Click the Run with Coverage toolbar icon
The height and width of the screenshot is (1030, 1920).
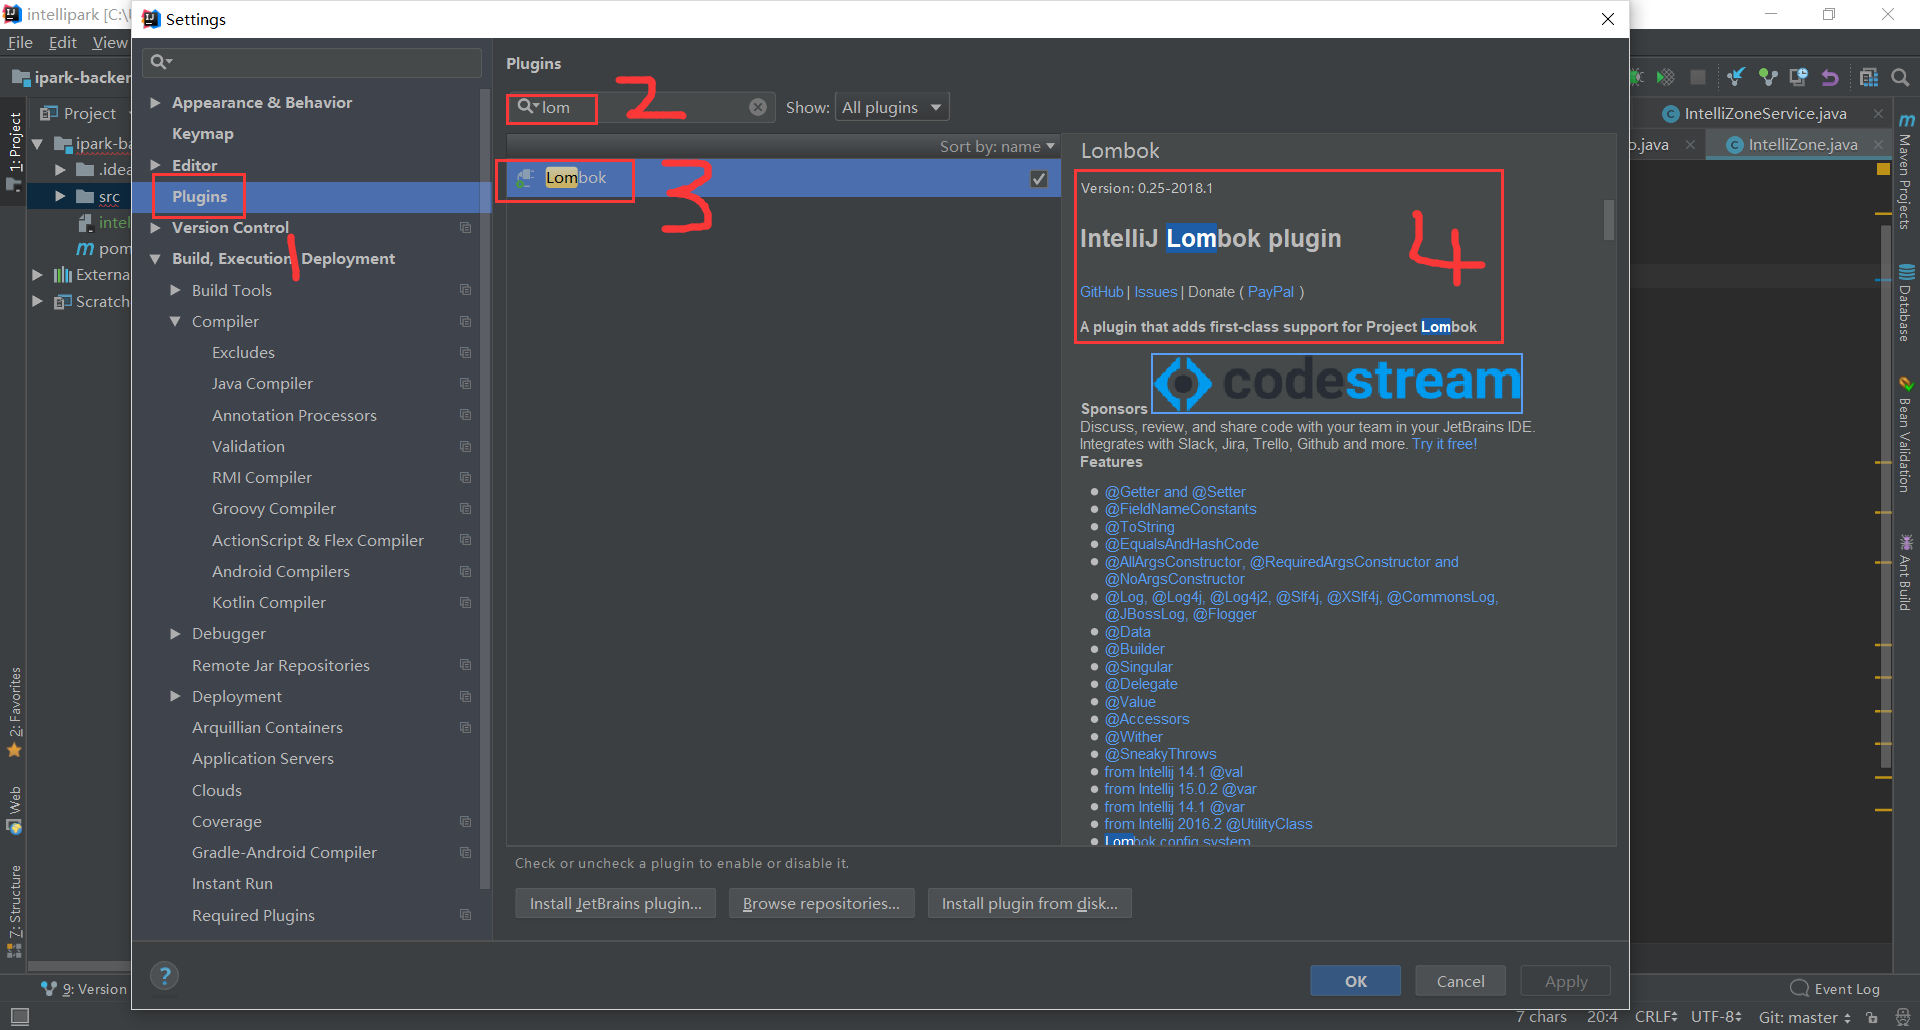[1665, 77]
